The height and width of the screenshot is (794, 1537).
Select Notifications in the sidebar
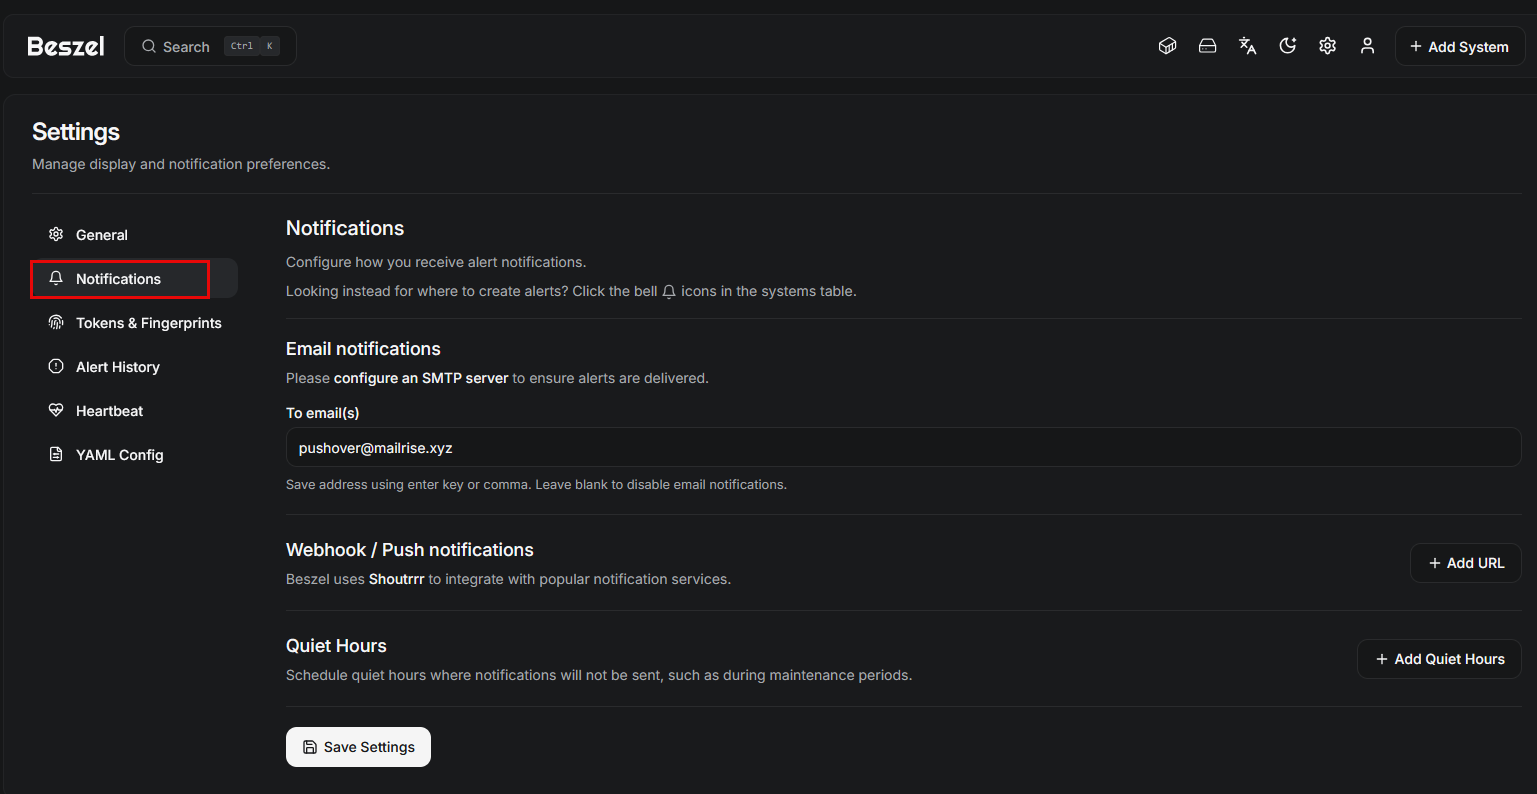118,279
